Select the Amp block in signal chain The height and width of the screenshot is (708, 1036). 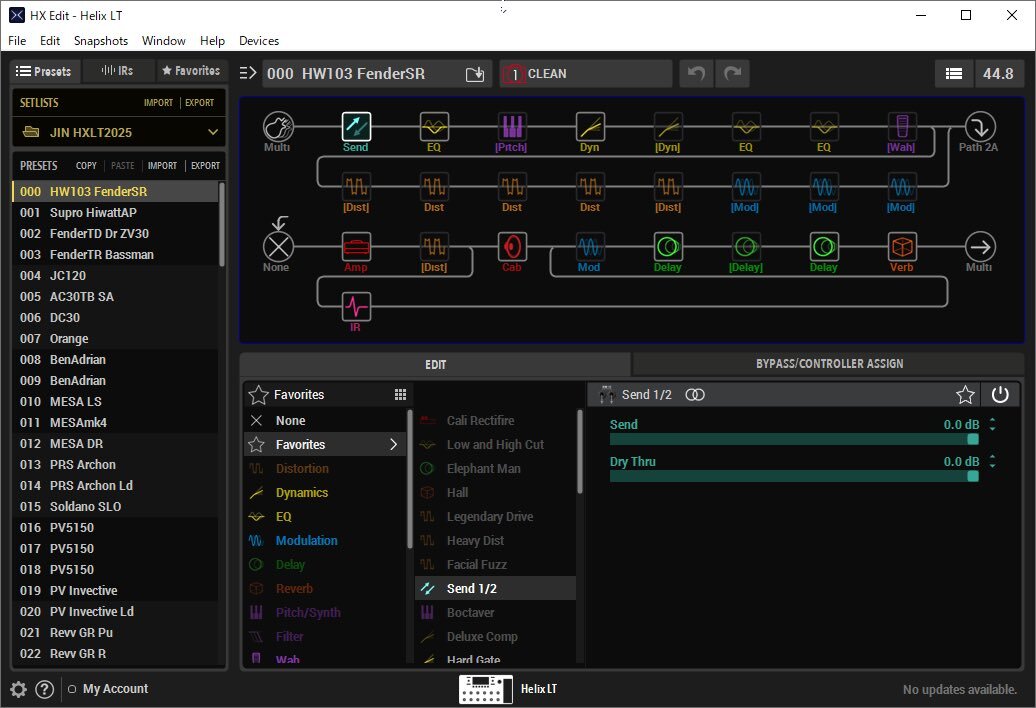point(356,246)
